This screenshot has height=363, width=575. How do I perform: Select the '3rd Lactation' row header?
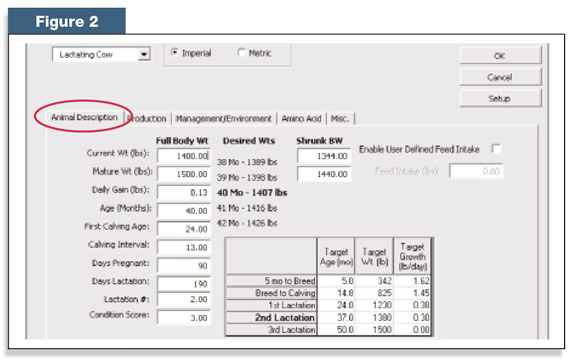pyautogui.click(x=272, y=330)
